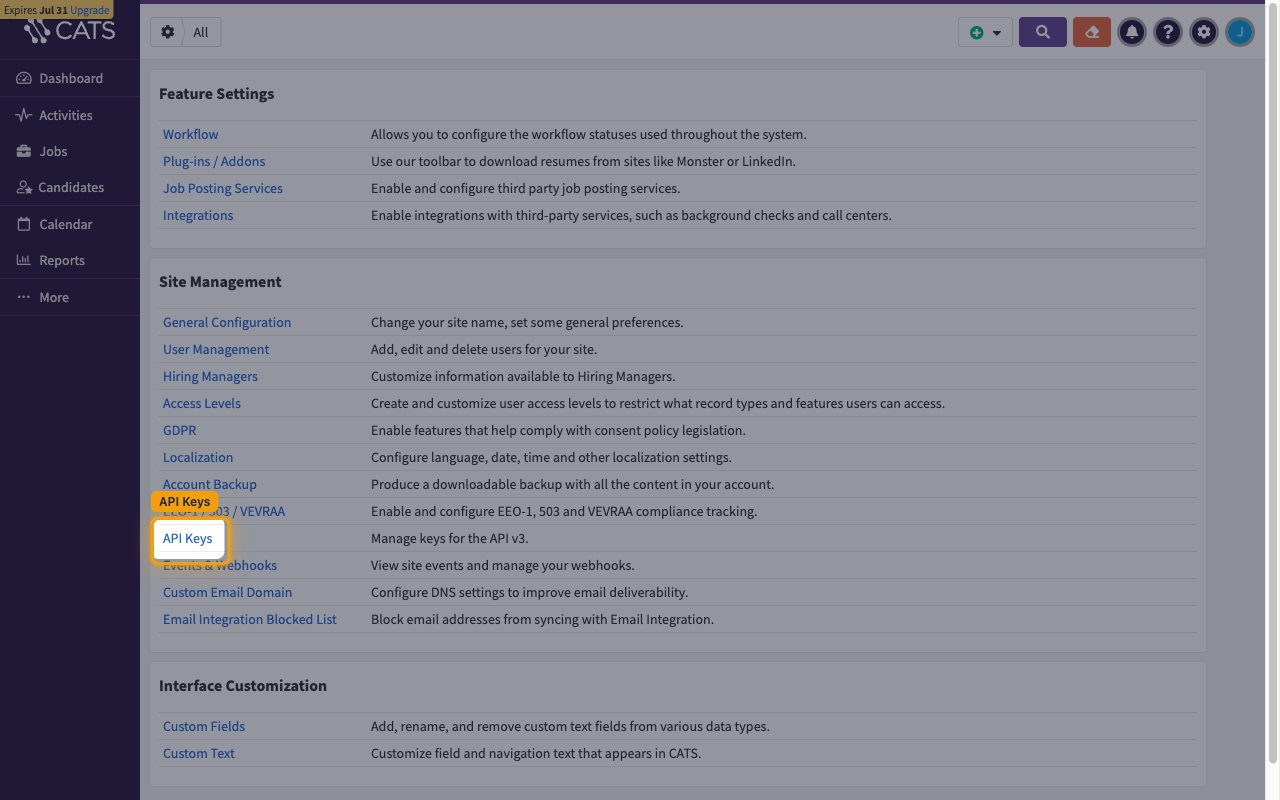This screenshot has width=1280, height=800.
Task: Click text "Change your site name, set some general preferences."
Action: (x=527, y=322)
